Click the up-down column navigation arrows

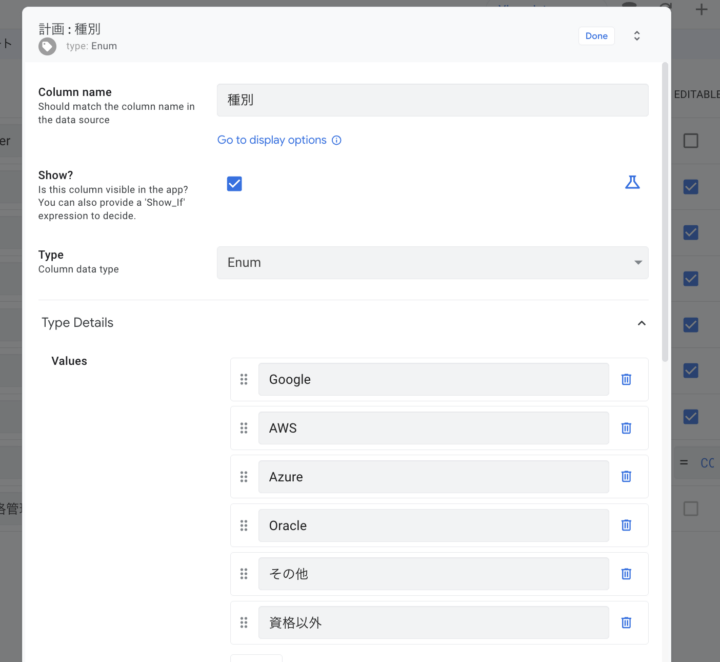pyautogui.click(x=637, y=36)
